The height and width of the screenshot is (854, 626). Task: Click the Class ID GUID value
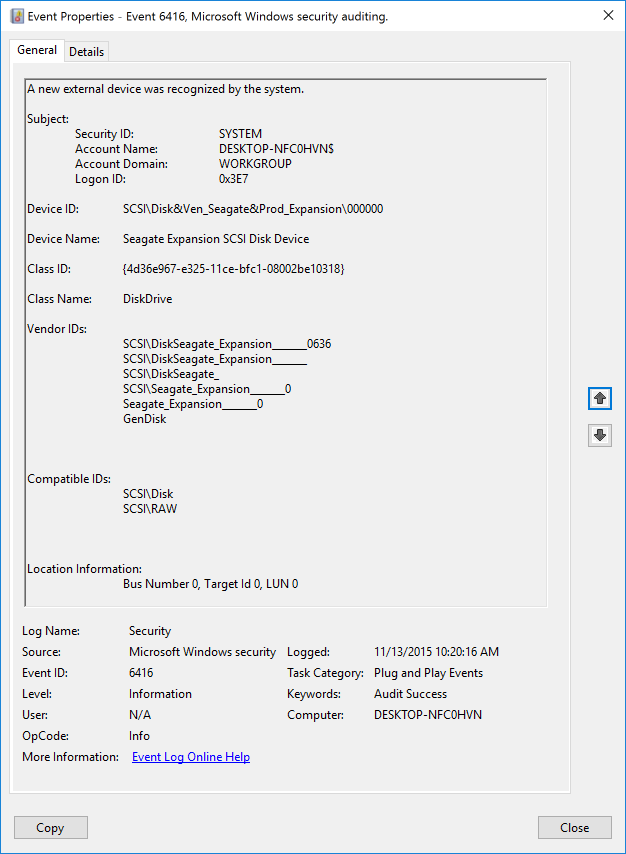pyautogui.click(x=233, y=269)
